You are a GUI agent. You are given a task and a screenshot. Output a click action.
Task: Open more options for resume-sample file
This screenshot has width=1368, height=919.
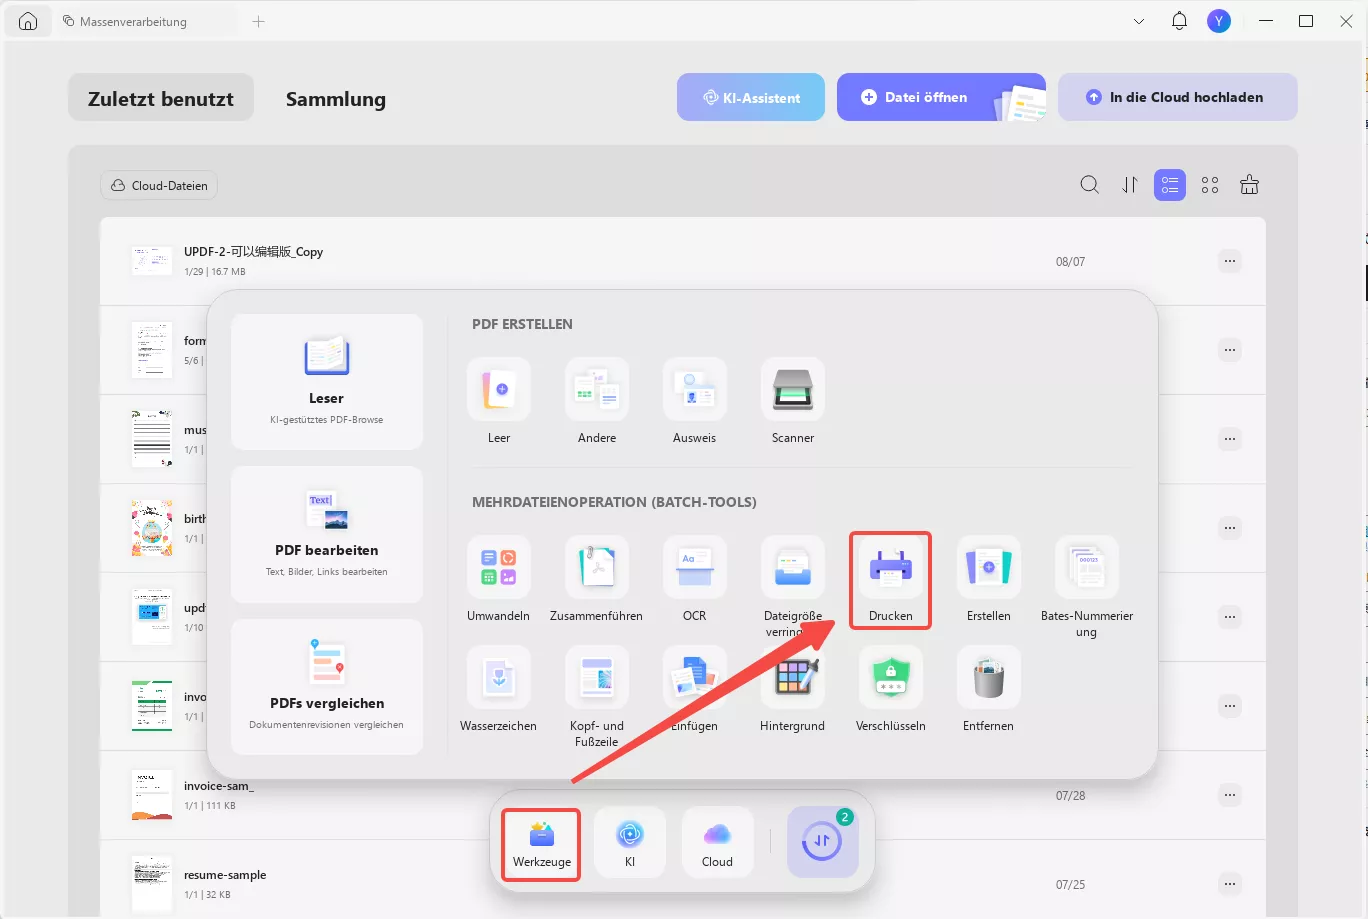tap(1230, 884)
